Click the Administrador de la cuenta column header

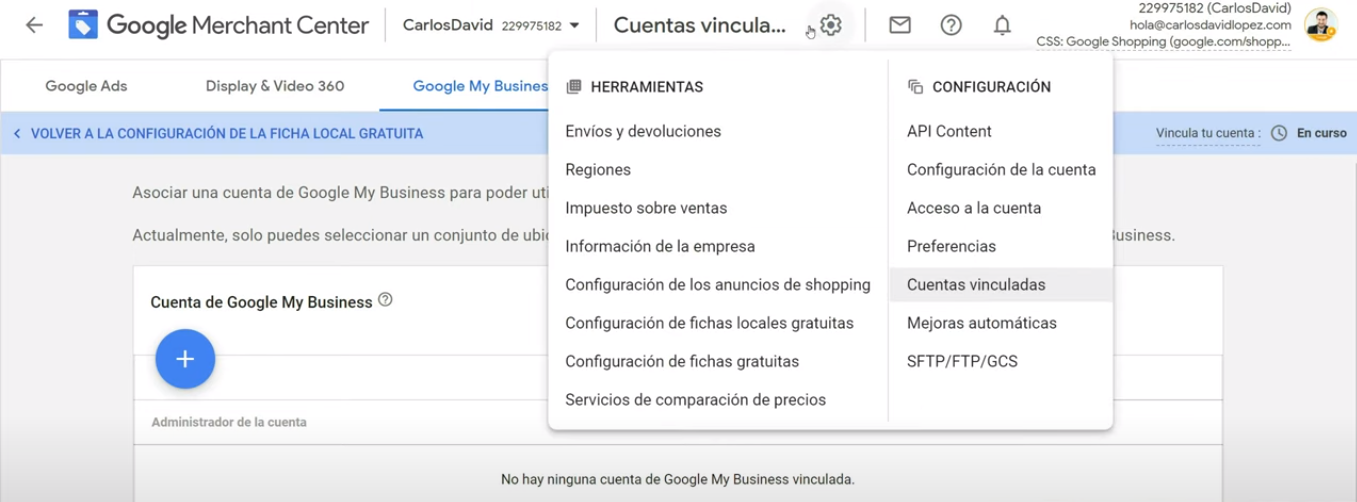[229, 422]
